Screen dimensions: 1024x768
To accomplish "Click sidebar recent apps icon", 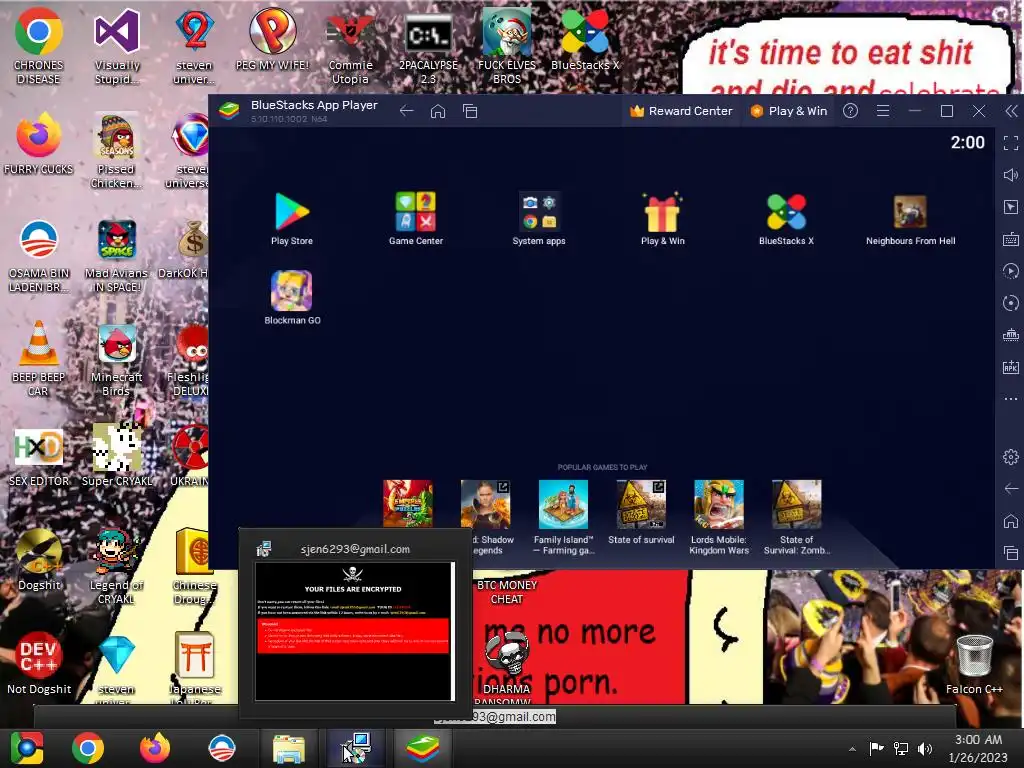I will (1010, 553).
